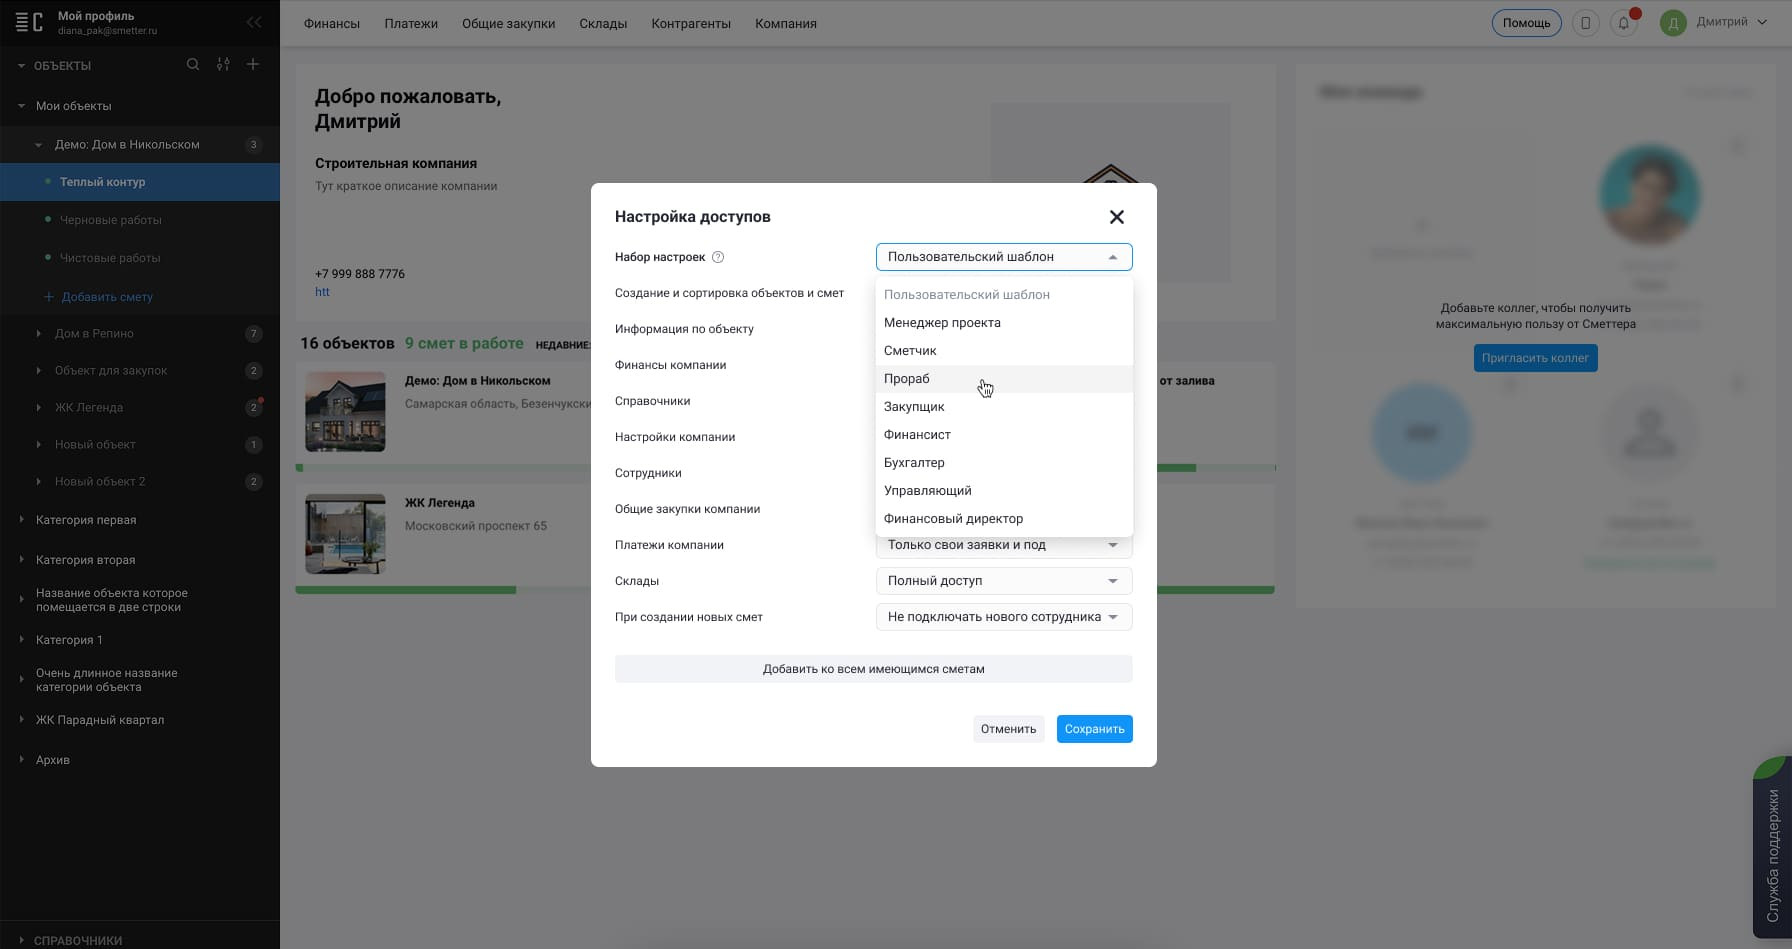Choose Финансовый директор option
The image size is (1792, 949).
953,519
